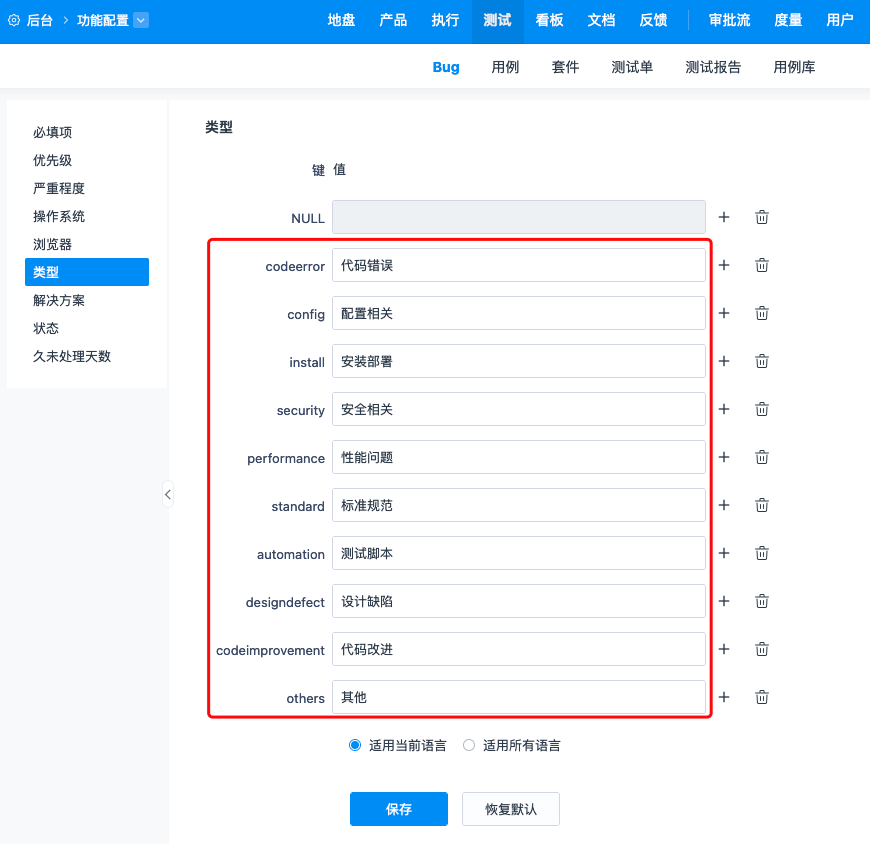Add a row after codeerror
The image size is (870, 844).
(x=724, y=265)
